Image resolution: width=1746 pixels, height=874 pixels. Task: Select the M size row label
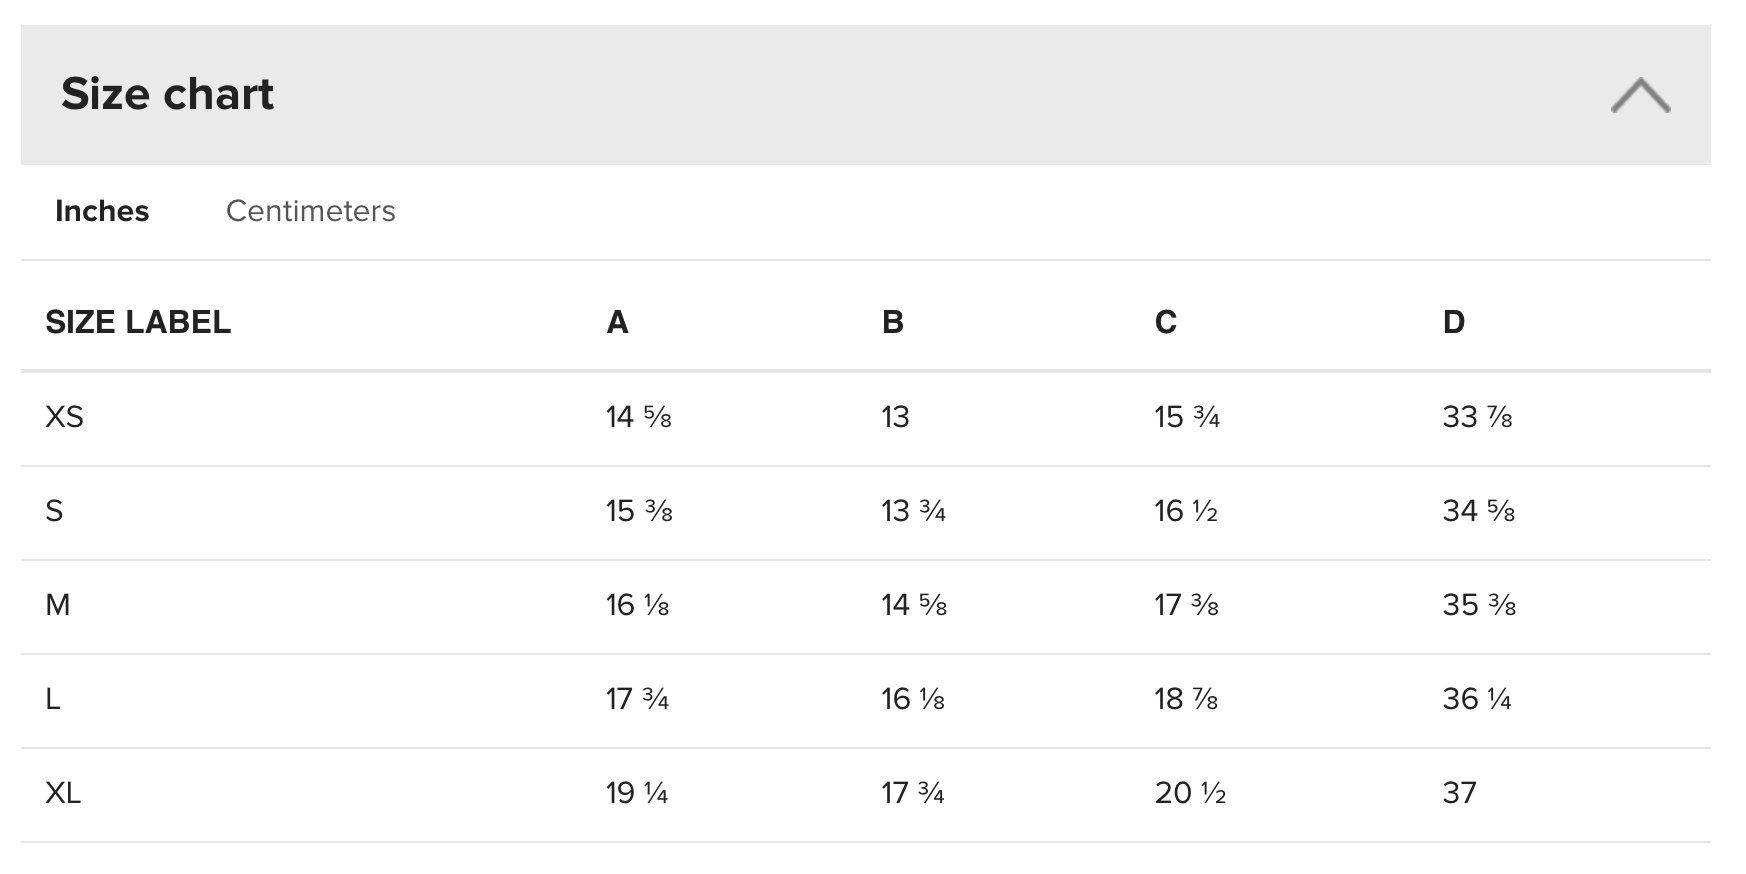[x=58, y=605]
